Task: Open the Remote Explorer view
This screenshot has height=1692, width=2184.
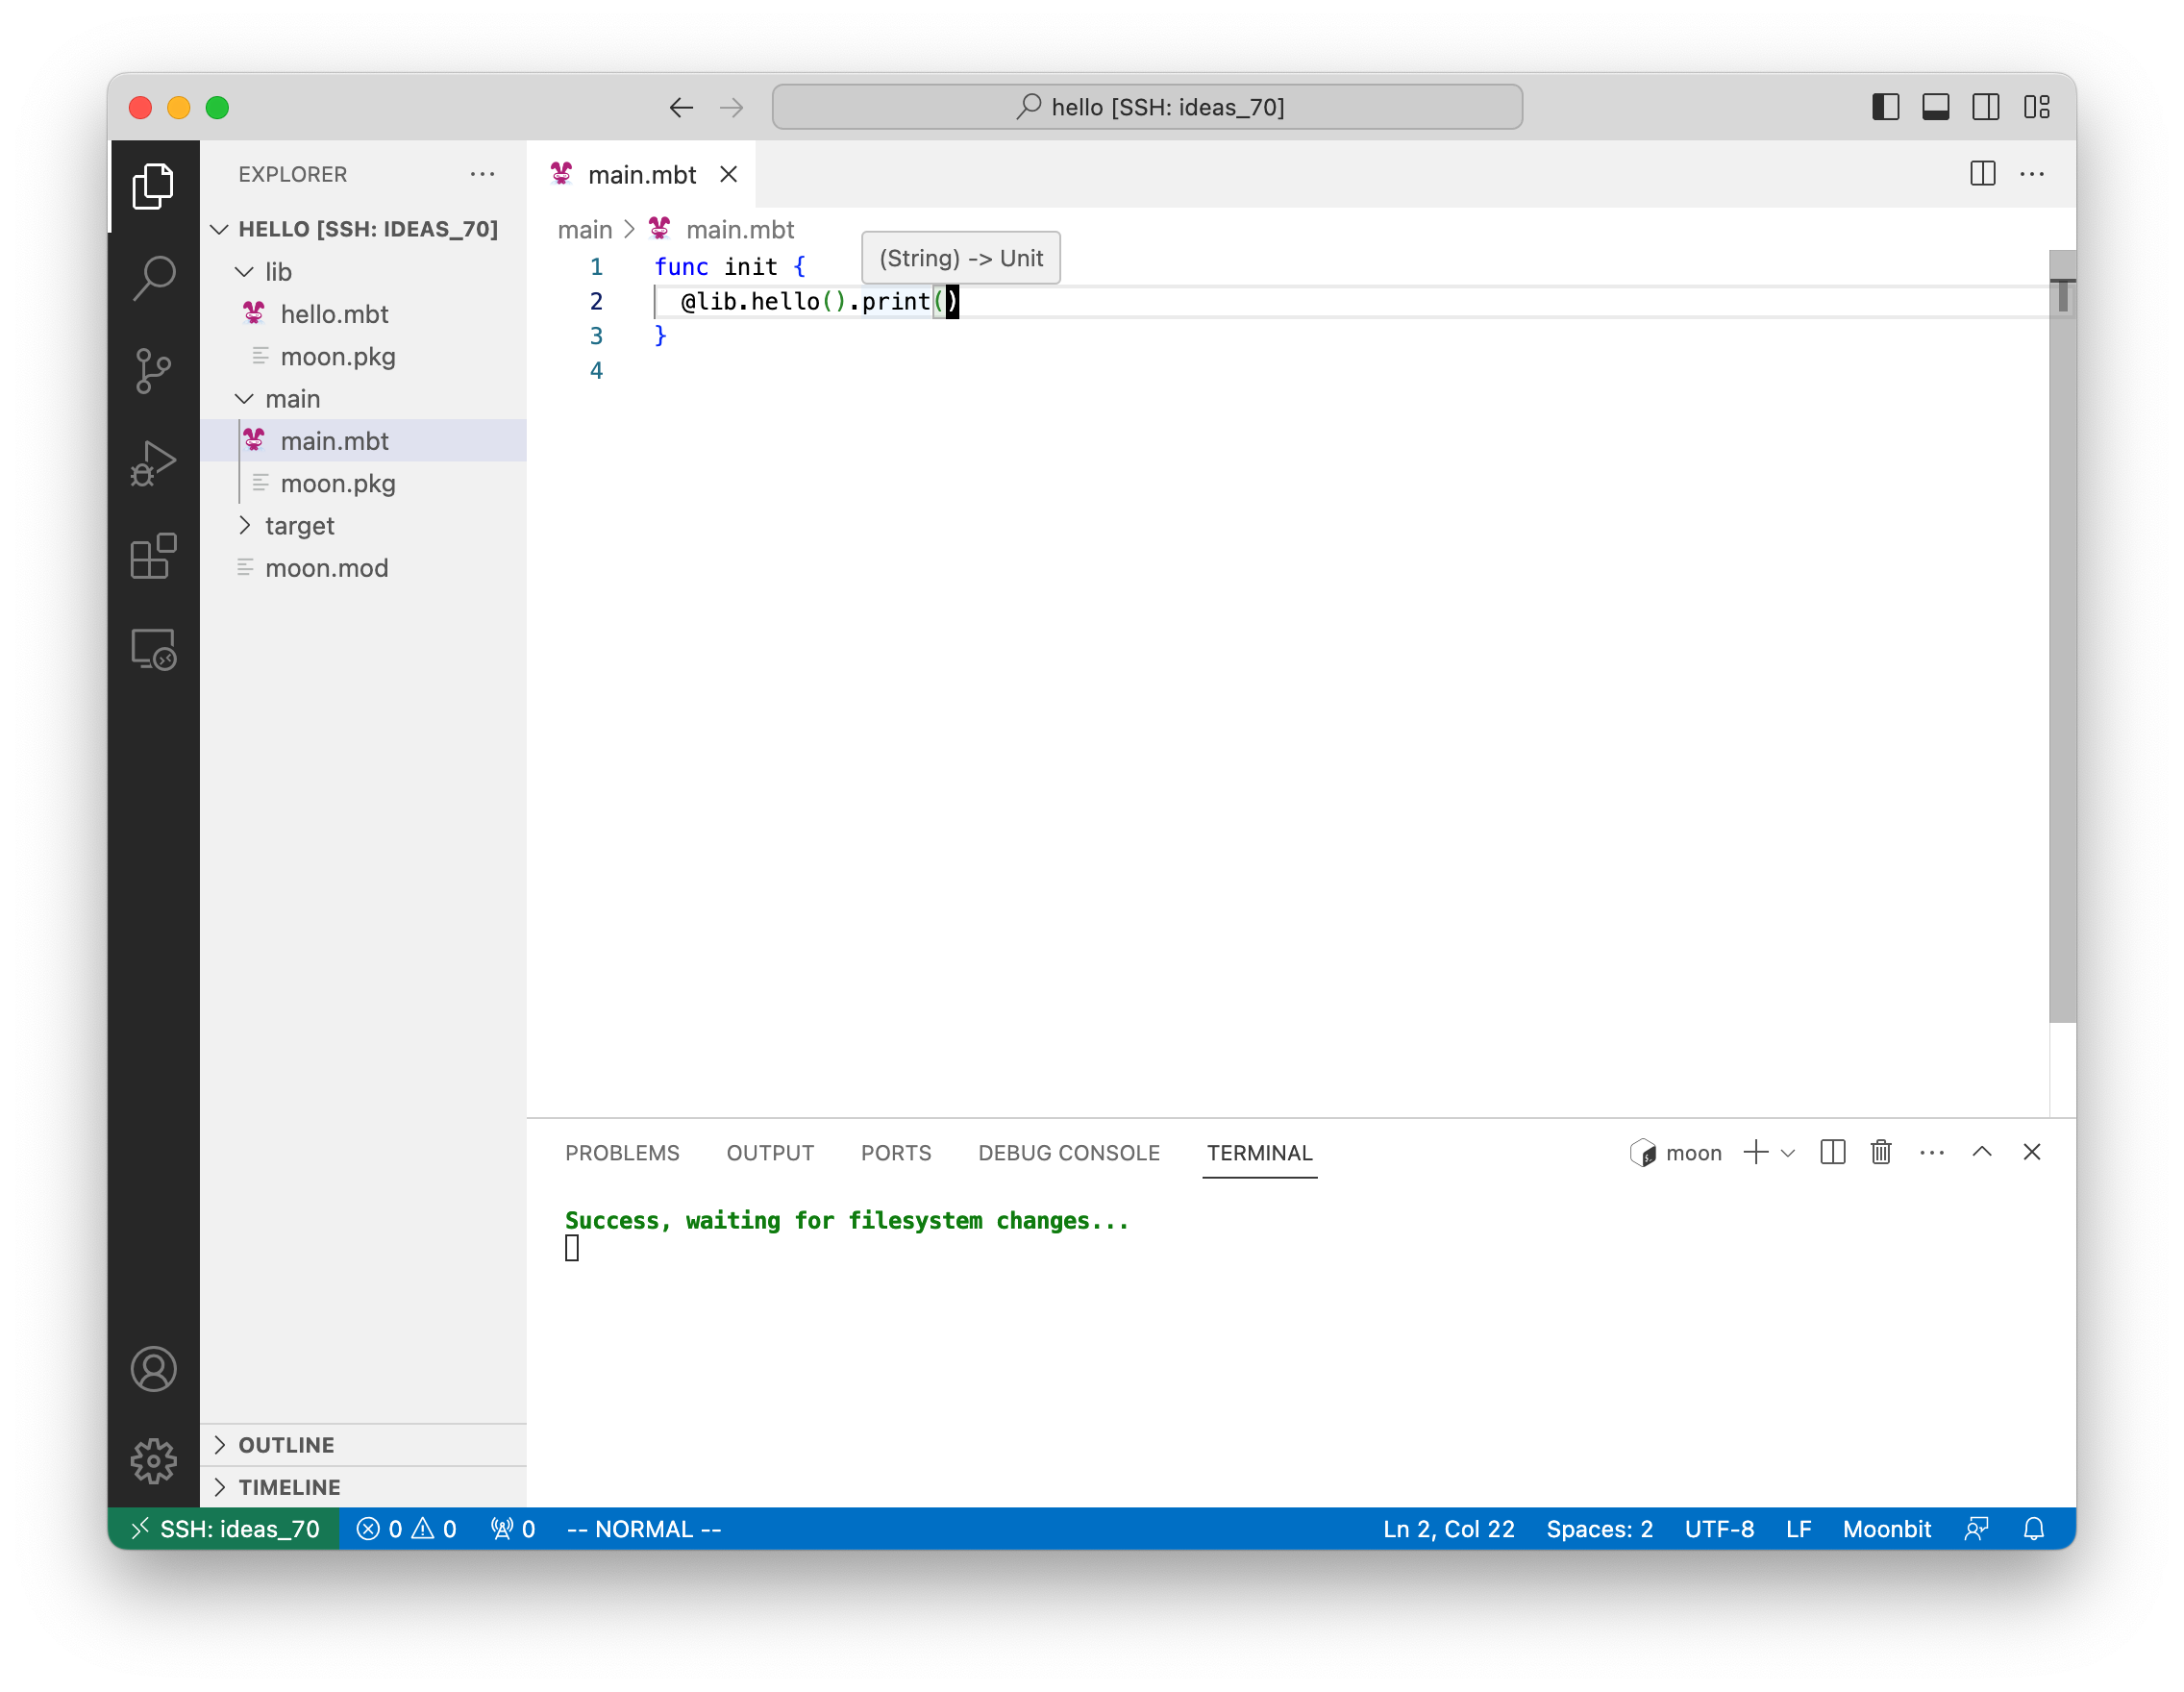Action: [x=153, y=650]
